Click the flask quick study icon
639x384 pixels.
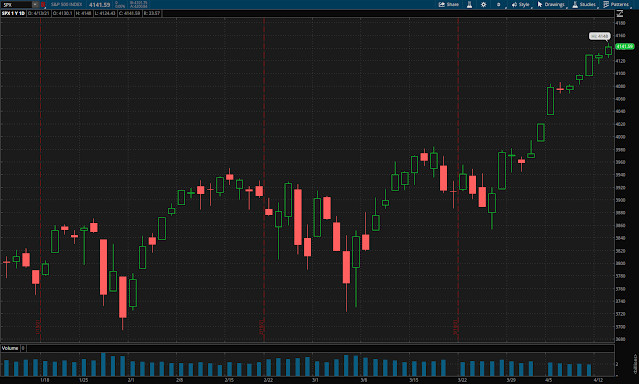click(469, 4)
